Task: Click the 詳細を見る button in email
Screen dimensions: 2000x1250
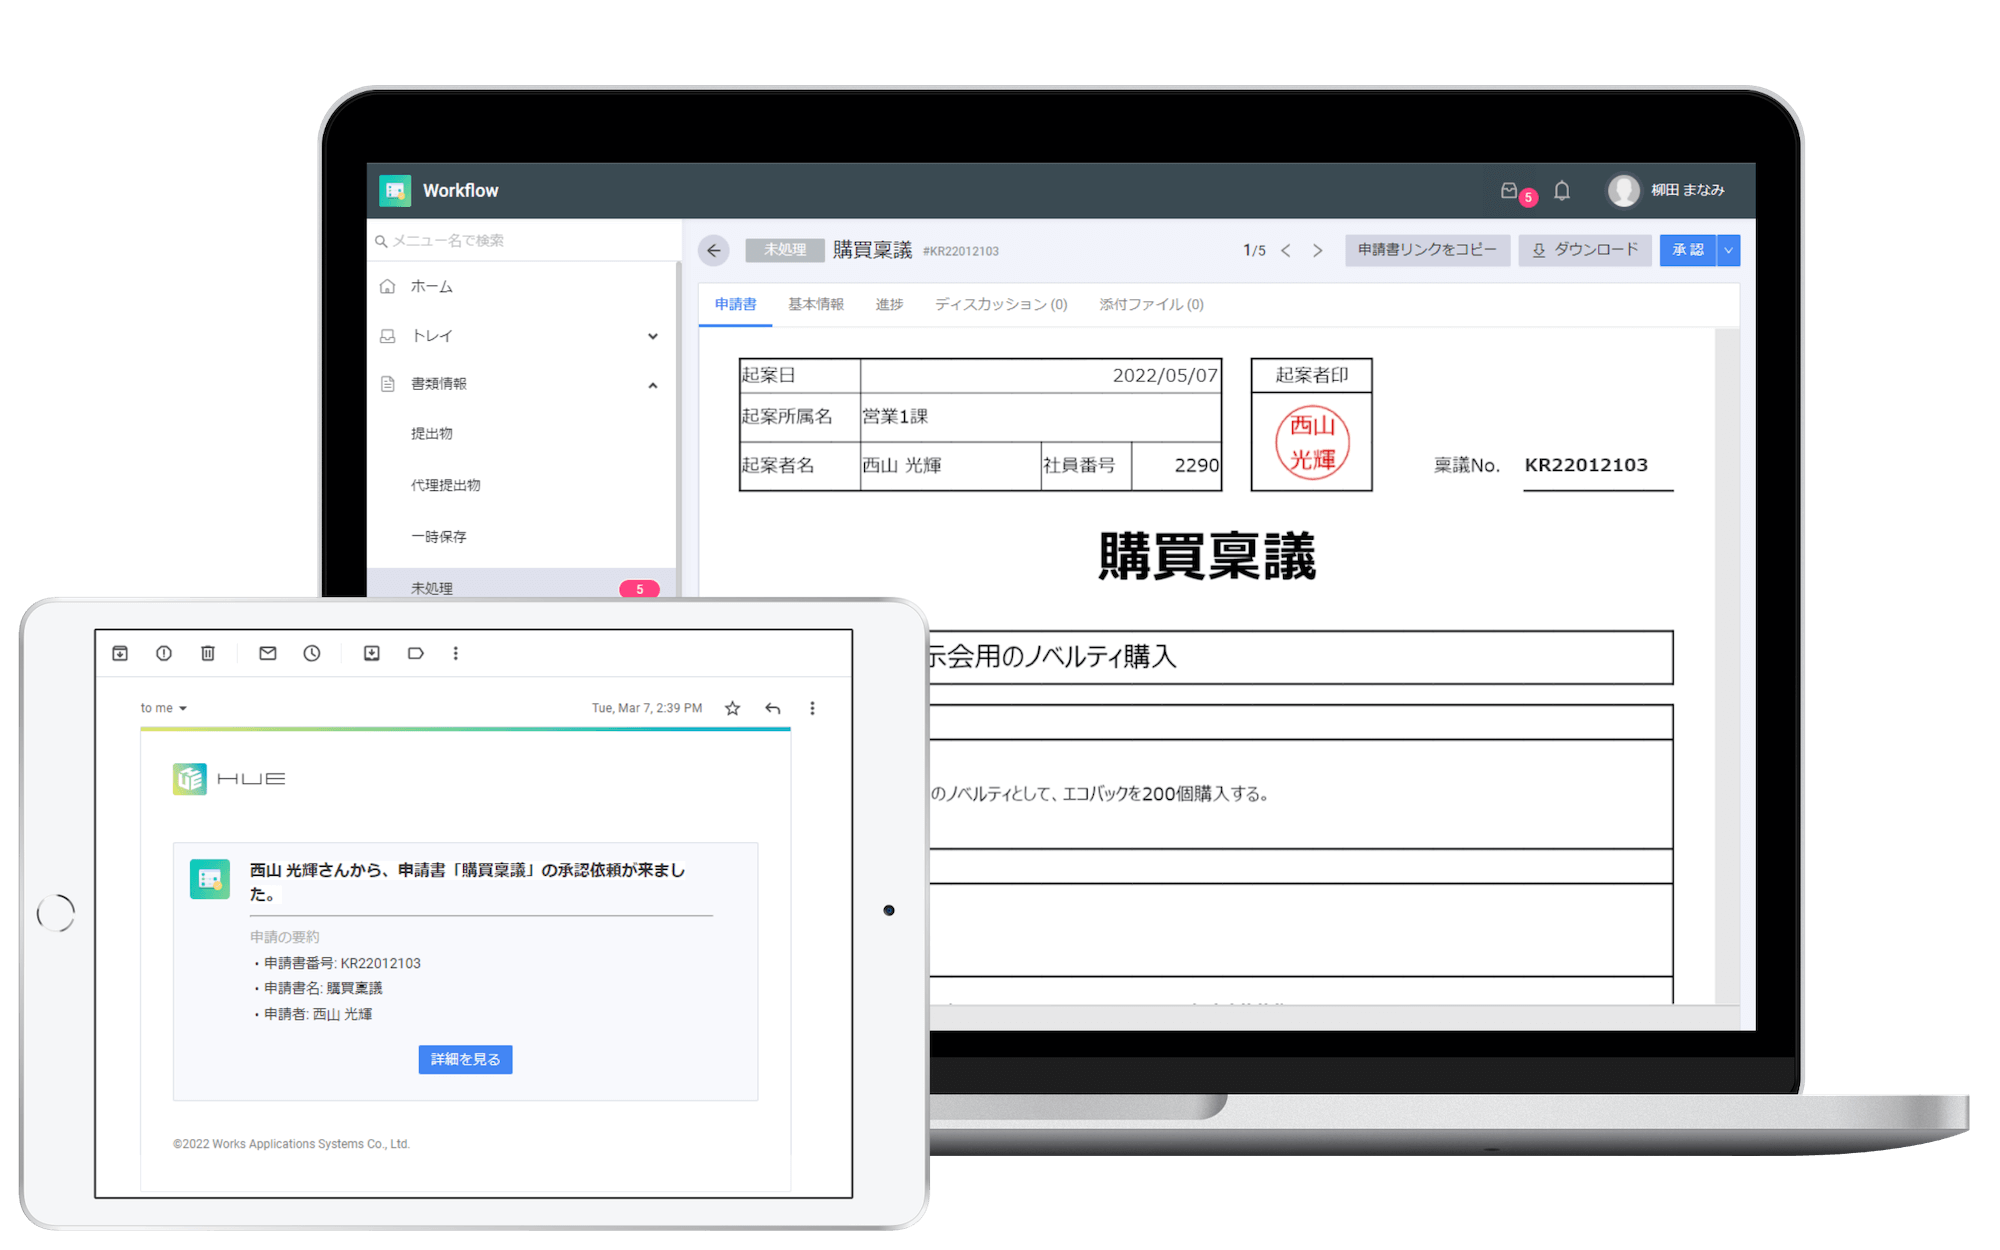Action: [x=465, y=1059]
